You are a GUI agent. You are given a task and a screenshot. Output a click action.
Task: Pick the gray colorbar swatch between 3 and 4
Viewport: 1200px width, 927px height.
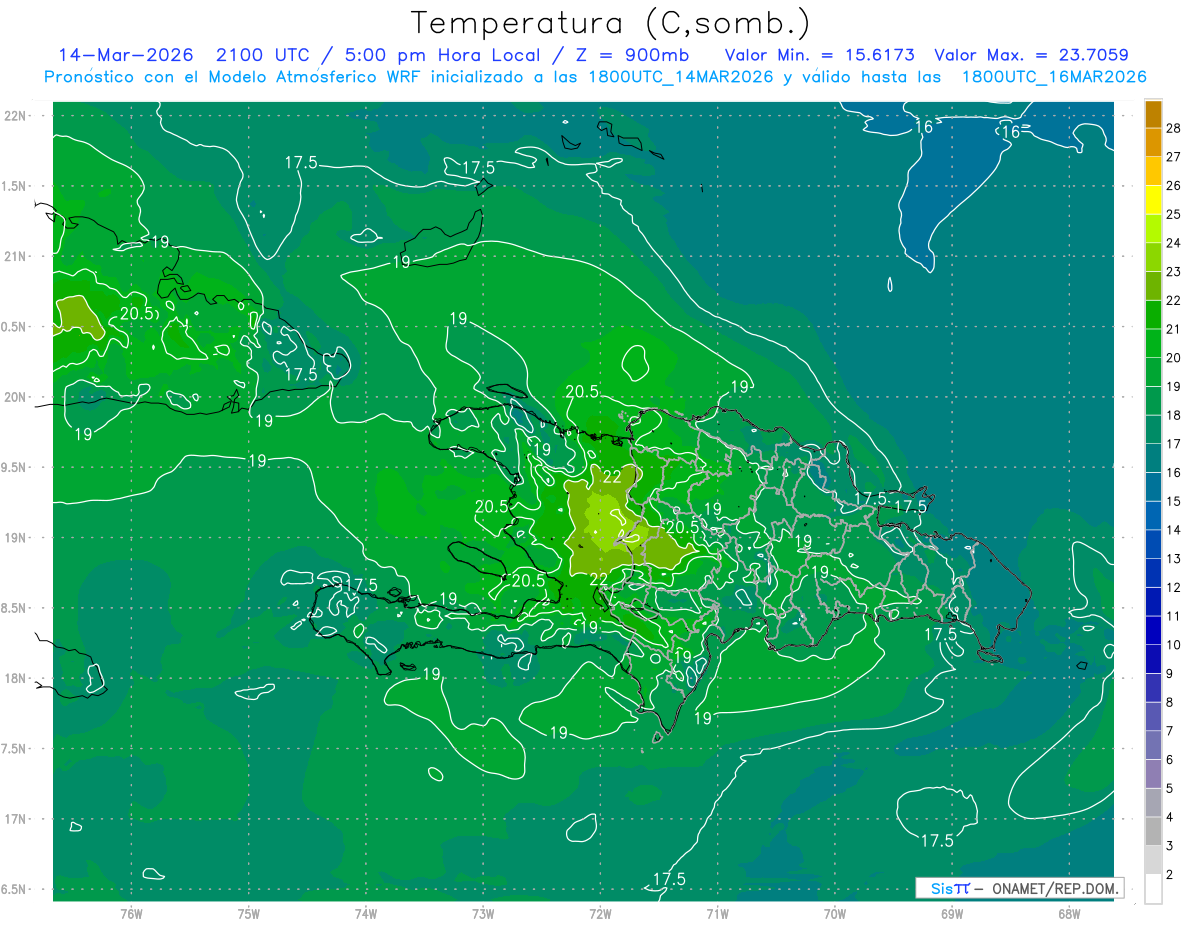pyautogui.click(x=1153, y=832)
